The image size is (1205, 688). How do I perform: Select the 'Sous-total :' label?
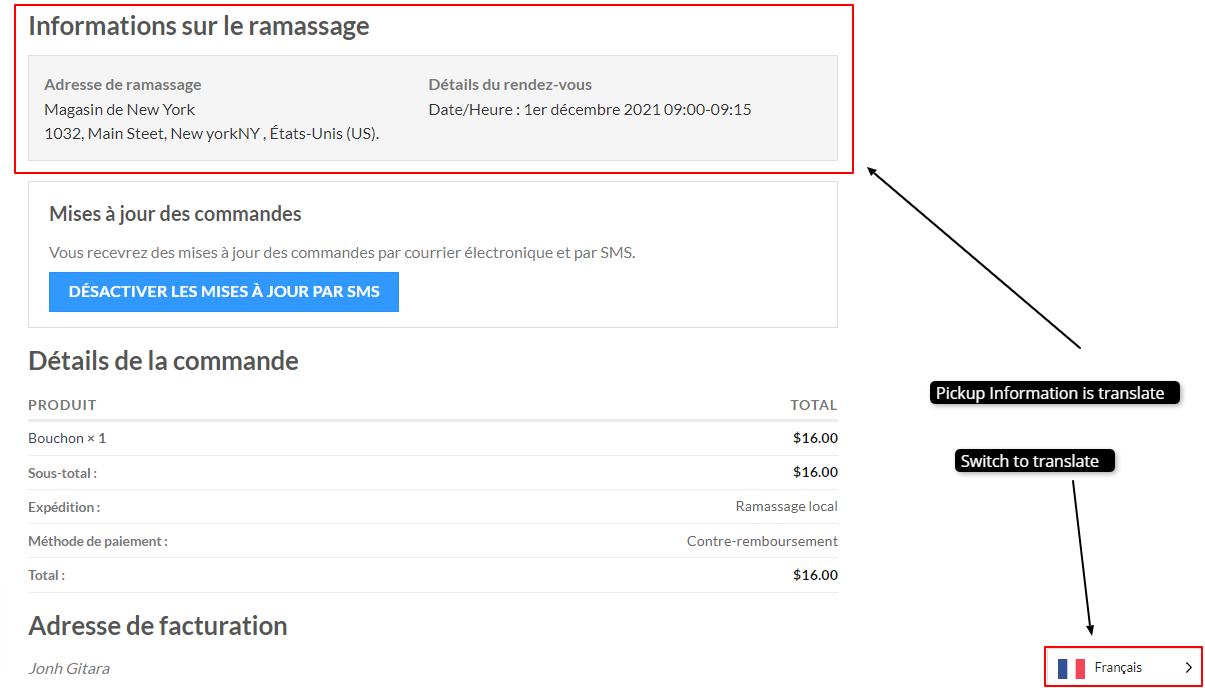[x=62, y=473]
